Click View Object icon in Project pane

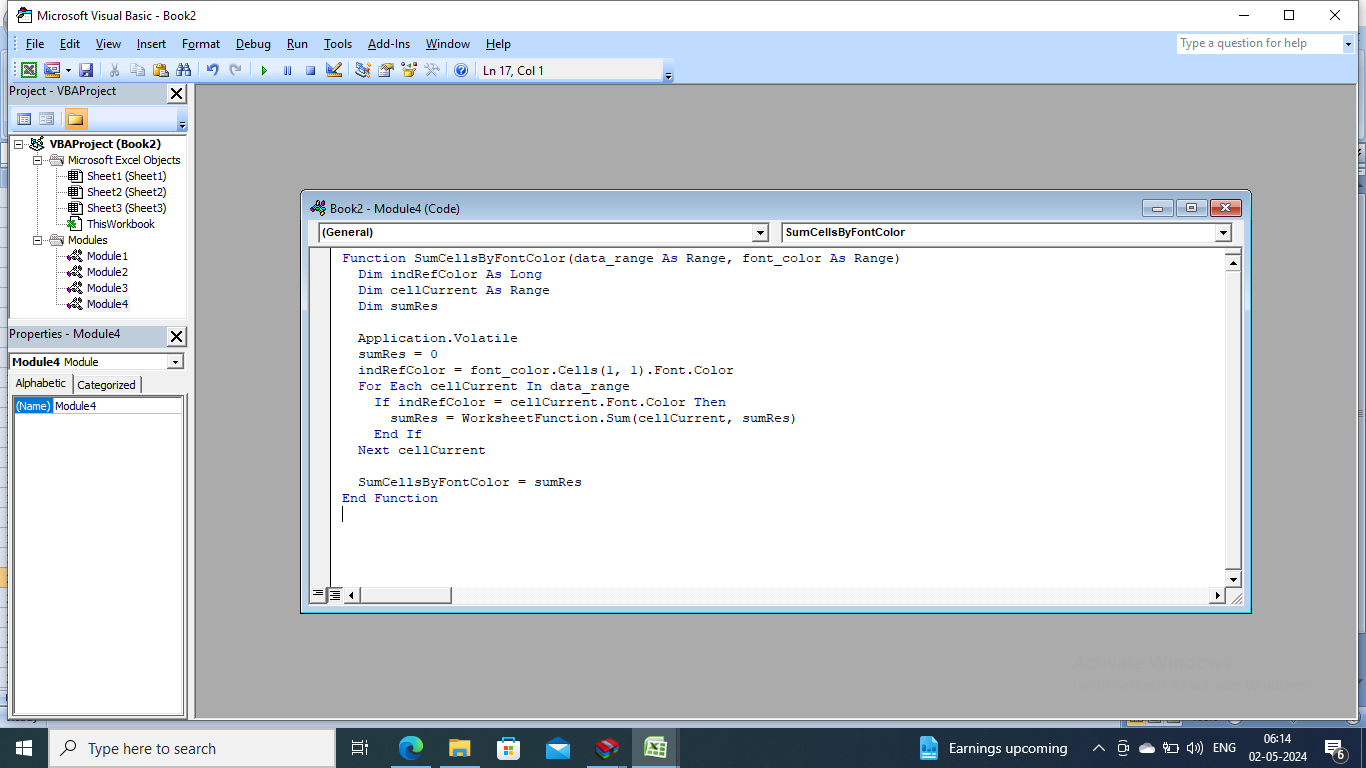click(x=46, y=119)
